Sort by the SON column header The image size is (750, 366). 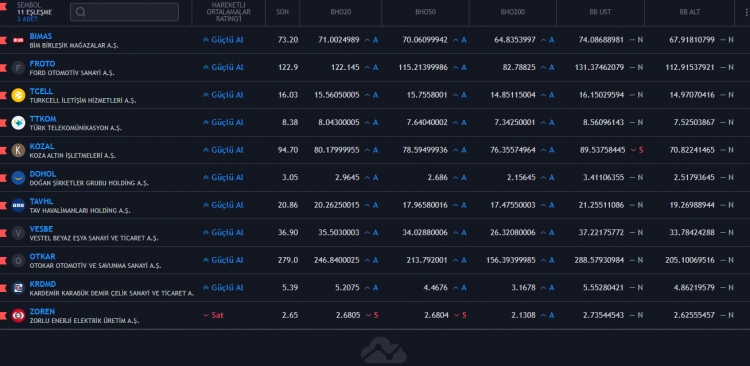[x=282, y=12]
